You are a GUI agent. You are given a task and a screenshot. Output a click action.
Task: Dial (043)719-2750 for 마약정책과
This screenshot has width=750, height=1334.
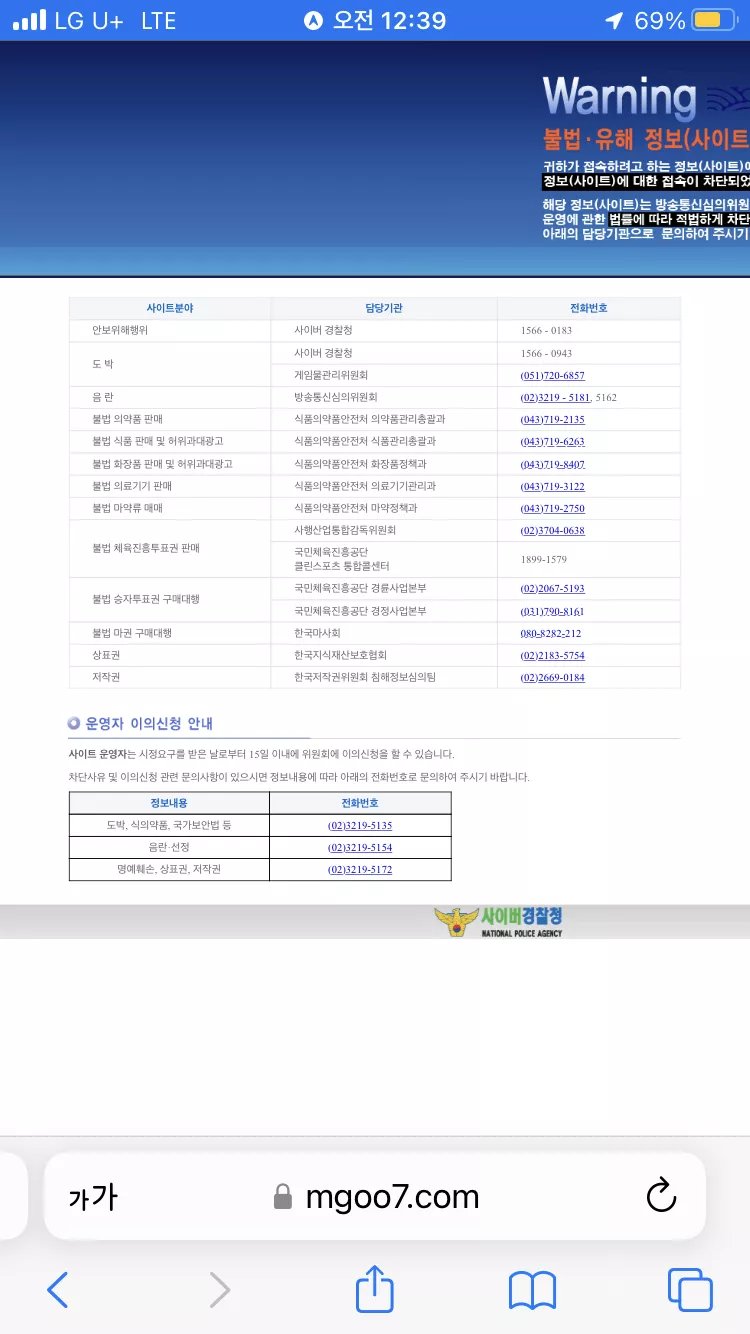click(x=552, y=509)
